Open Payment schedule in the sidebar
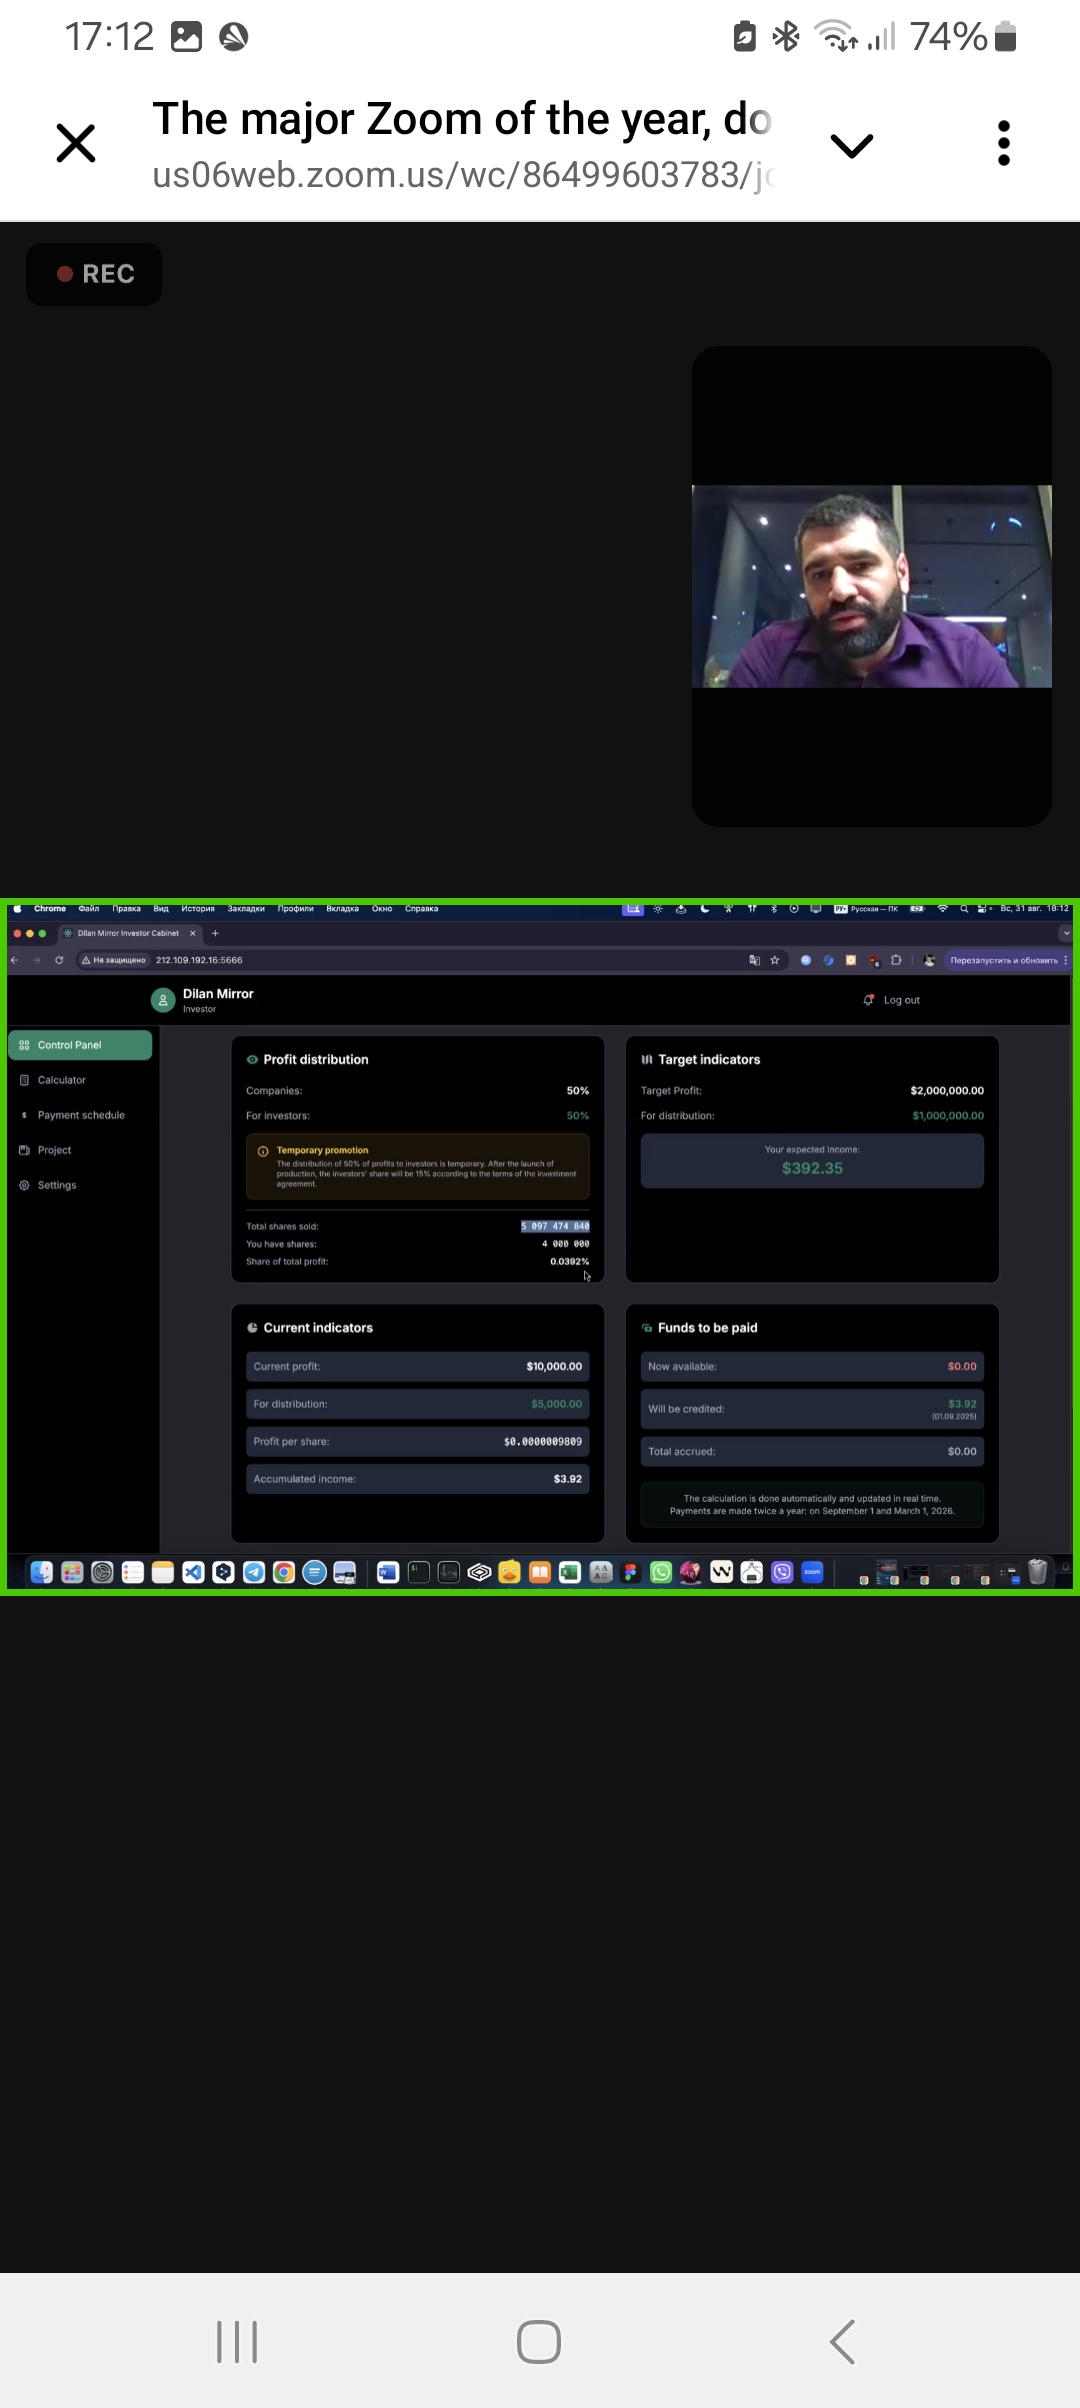Image resolution: width=1080 pixels, height=2408 pixels. (81, 1115)
